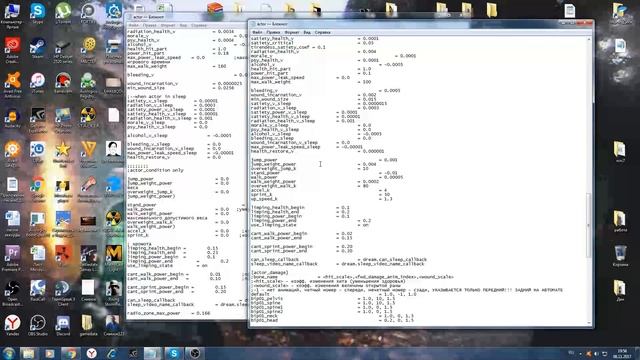The height and width of the screenshot is (360, 640).
Task: Click the title bar of the back Notepad window
Action: pyautogui.click(x=186, y=17)
